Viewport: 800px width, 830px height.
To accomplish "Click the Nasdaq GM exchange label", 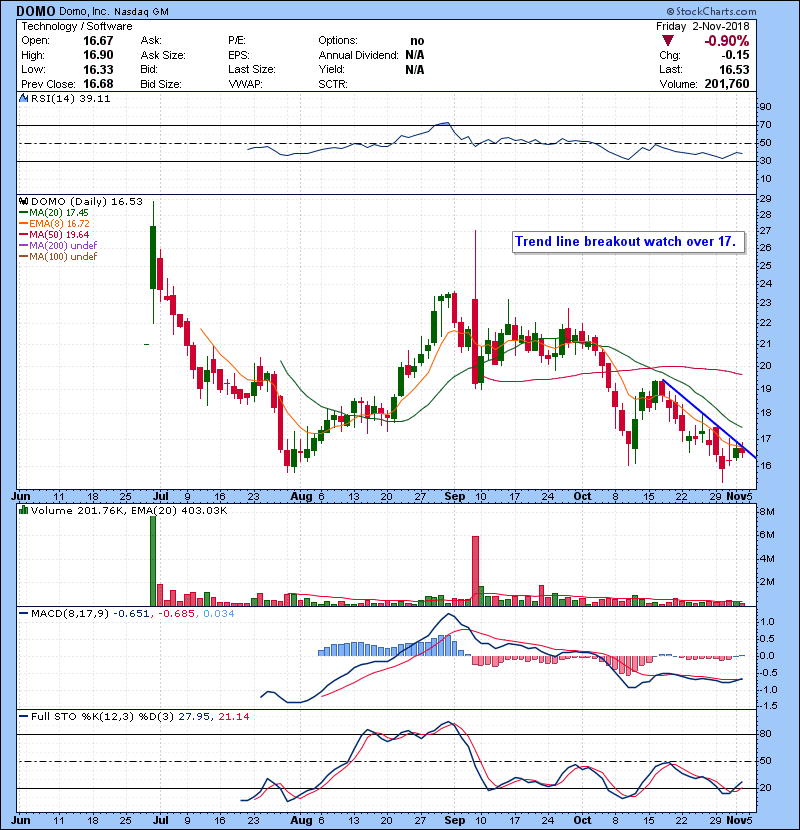I will coord(141,12).
